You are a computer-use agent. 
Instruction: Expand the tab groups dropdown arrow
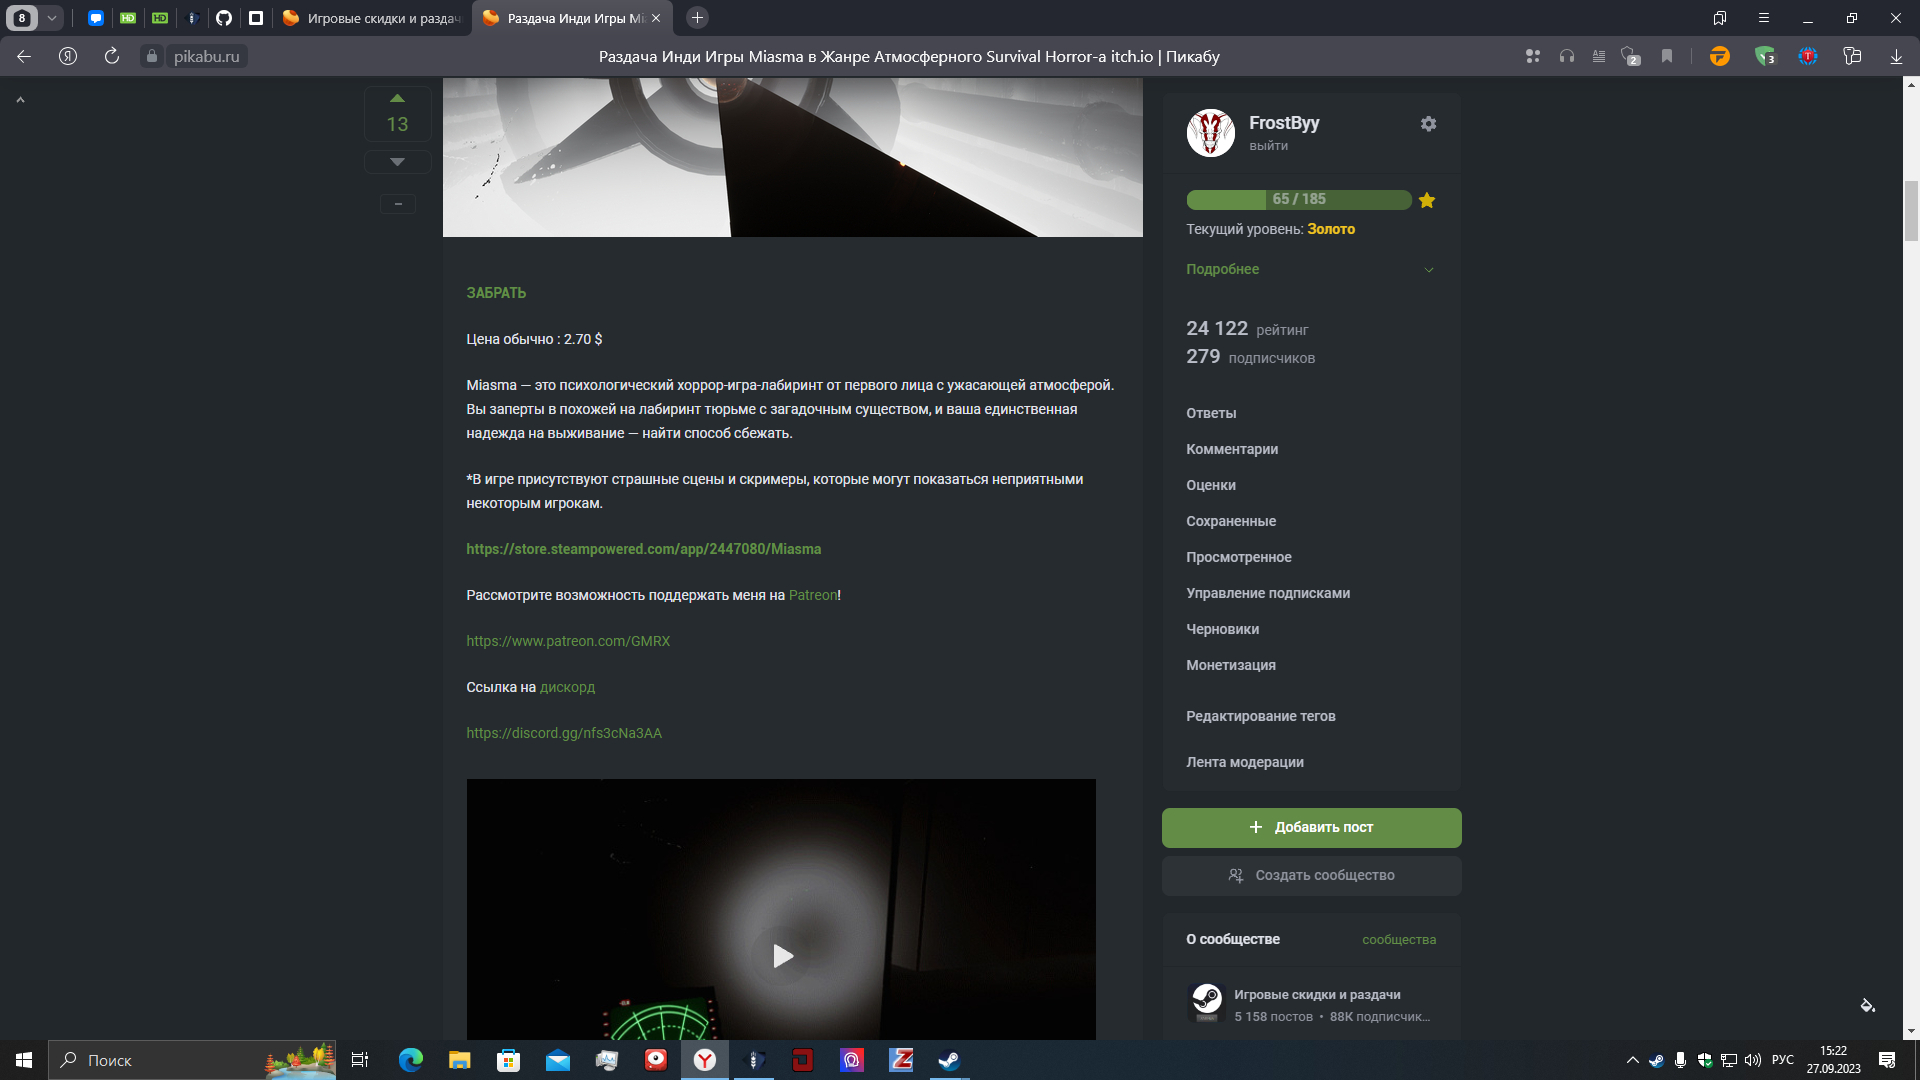(x=51, y=18)
